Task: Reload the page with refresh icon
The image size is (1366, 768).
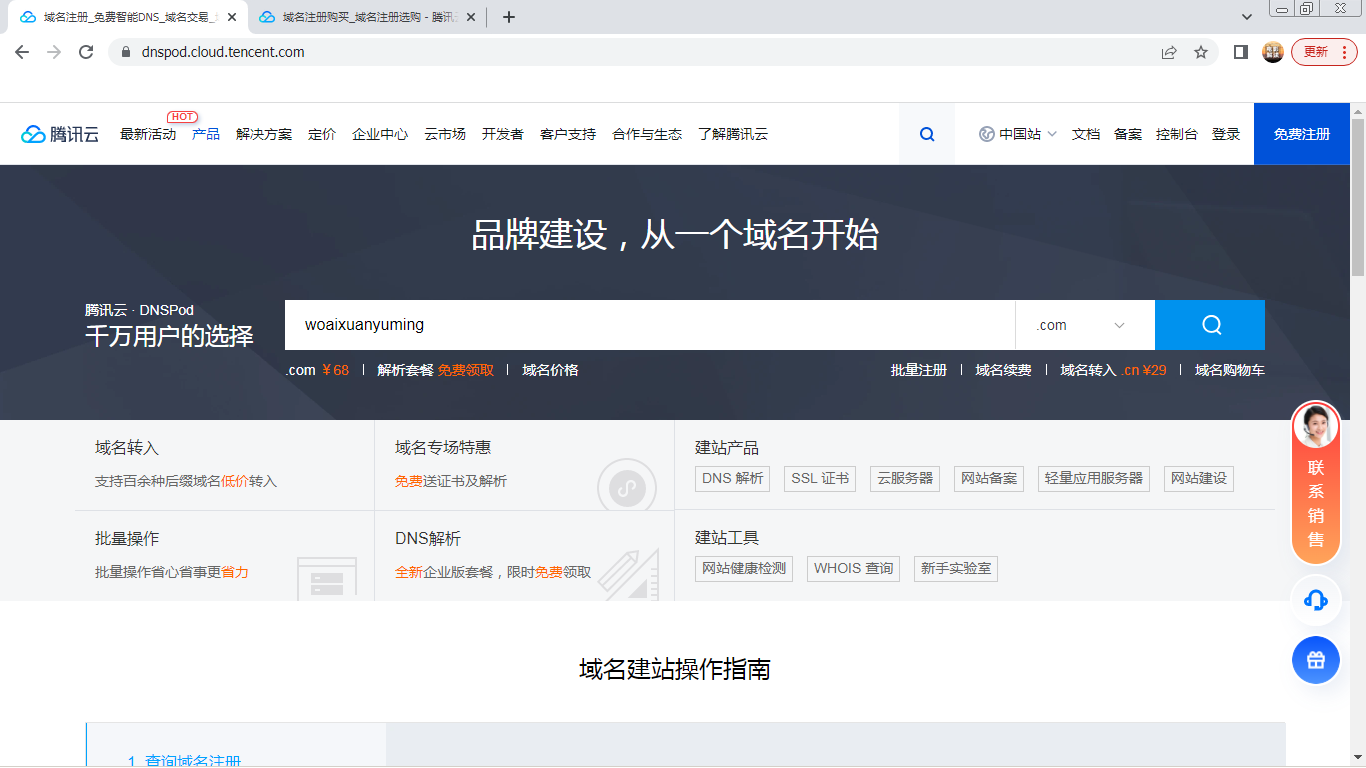Action: [86, 52]
